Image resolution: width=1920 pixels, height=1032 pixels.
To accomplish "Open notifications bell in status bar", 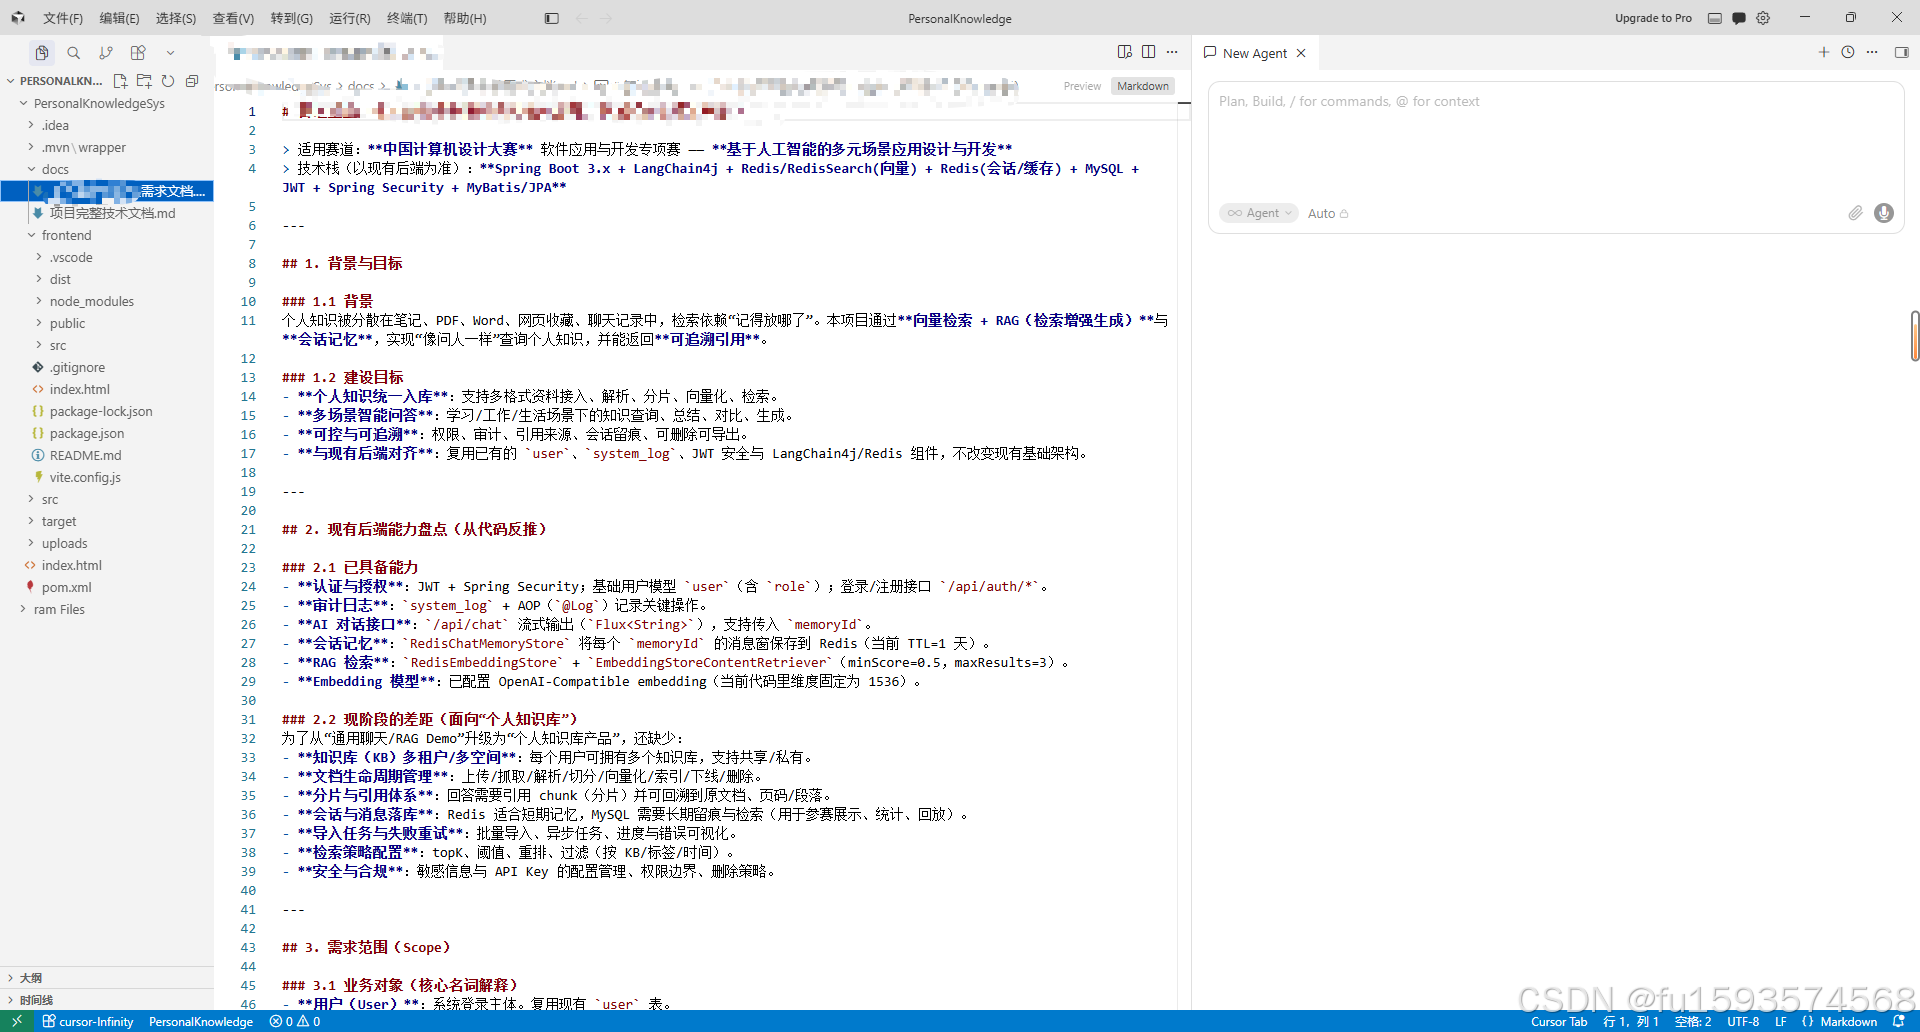I will point(1899,1021).
